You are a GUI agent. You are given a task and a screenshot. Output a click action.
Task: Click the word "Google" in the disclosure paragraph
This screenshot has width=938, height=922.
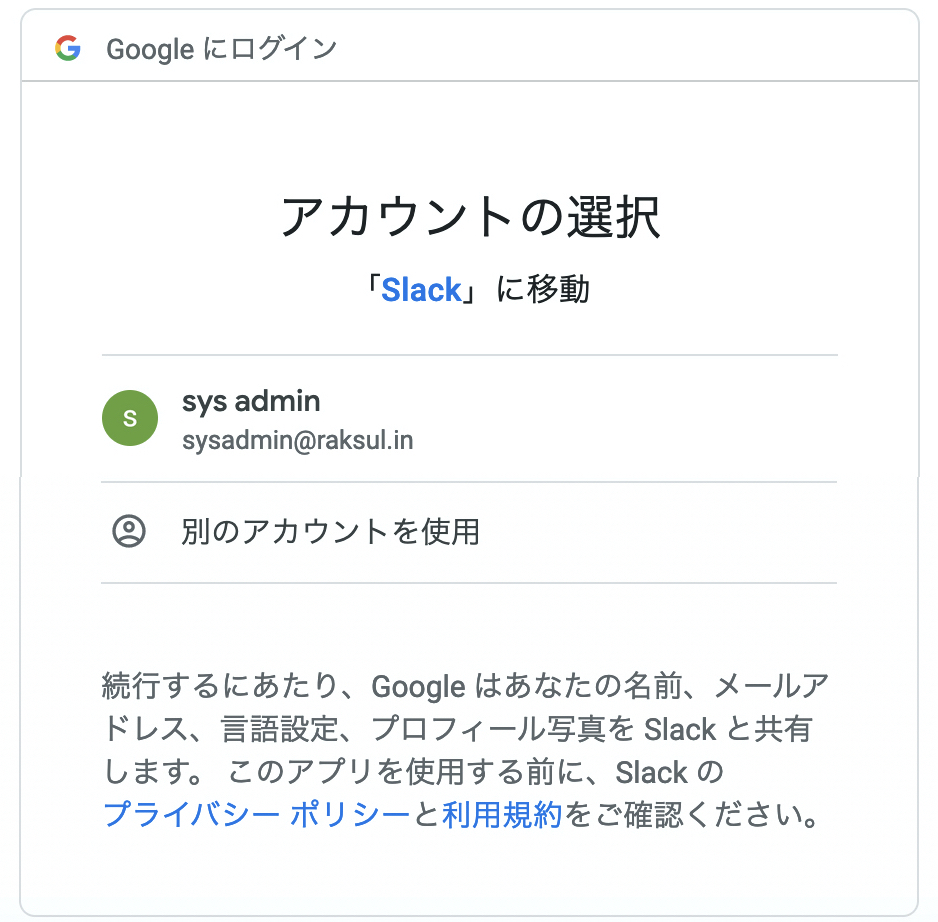418,687
